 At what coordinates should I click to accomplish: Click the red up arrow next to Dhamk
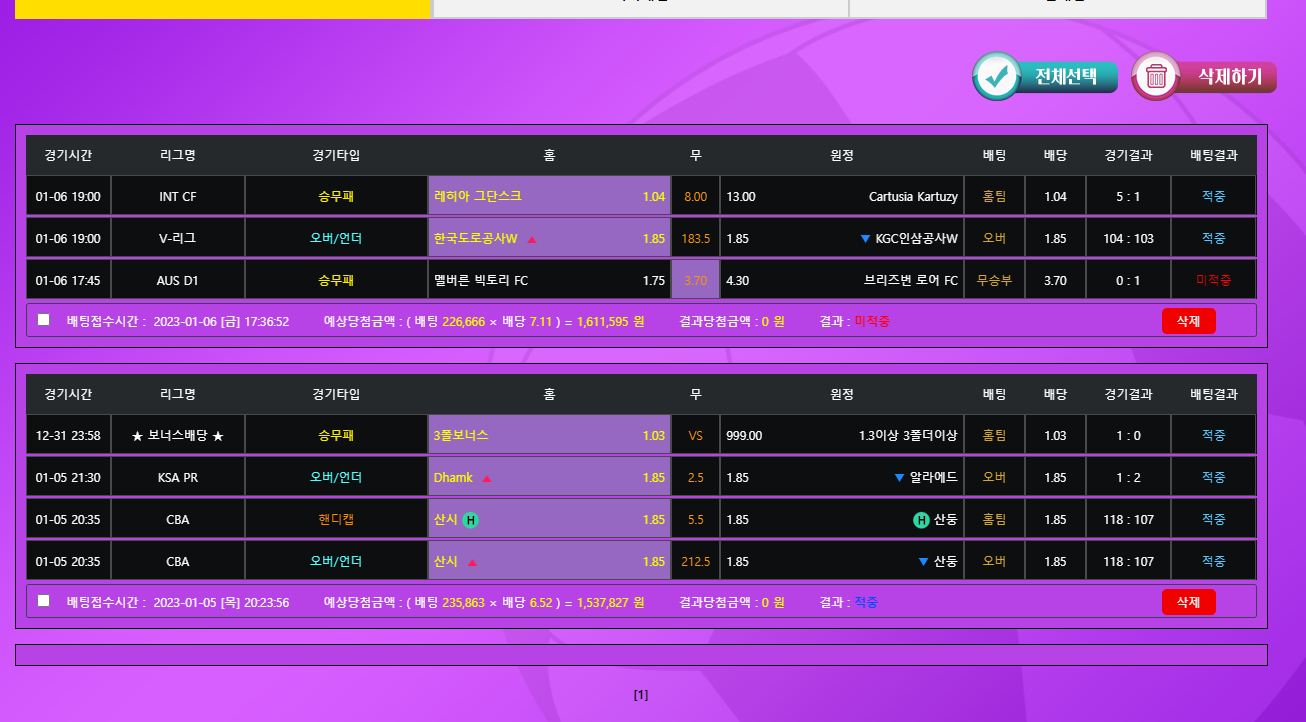pyautogui.click(x=487, y=478)
